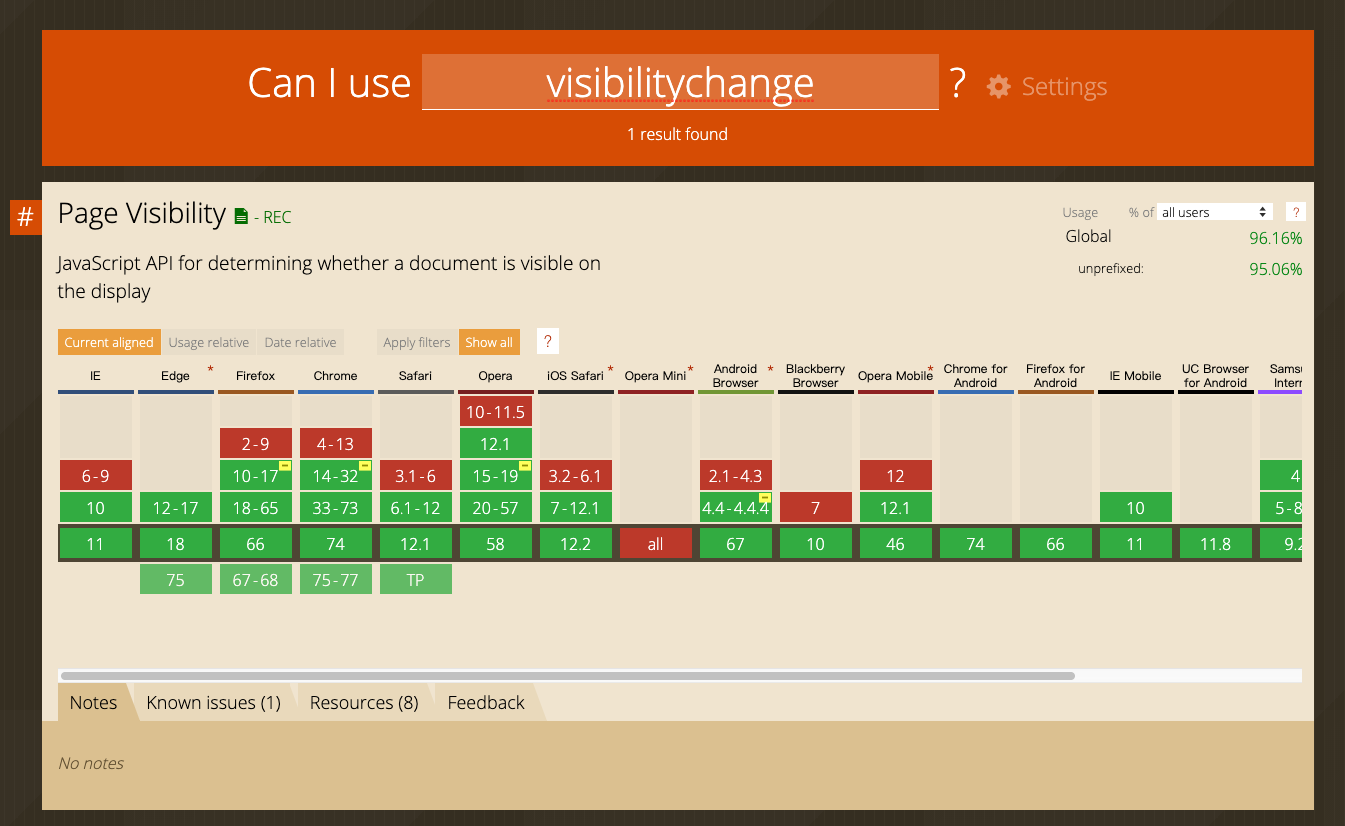This screenshot has height=826, width=1345.
Task: Switch to Usage relative view
Action: pos(209,342)
